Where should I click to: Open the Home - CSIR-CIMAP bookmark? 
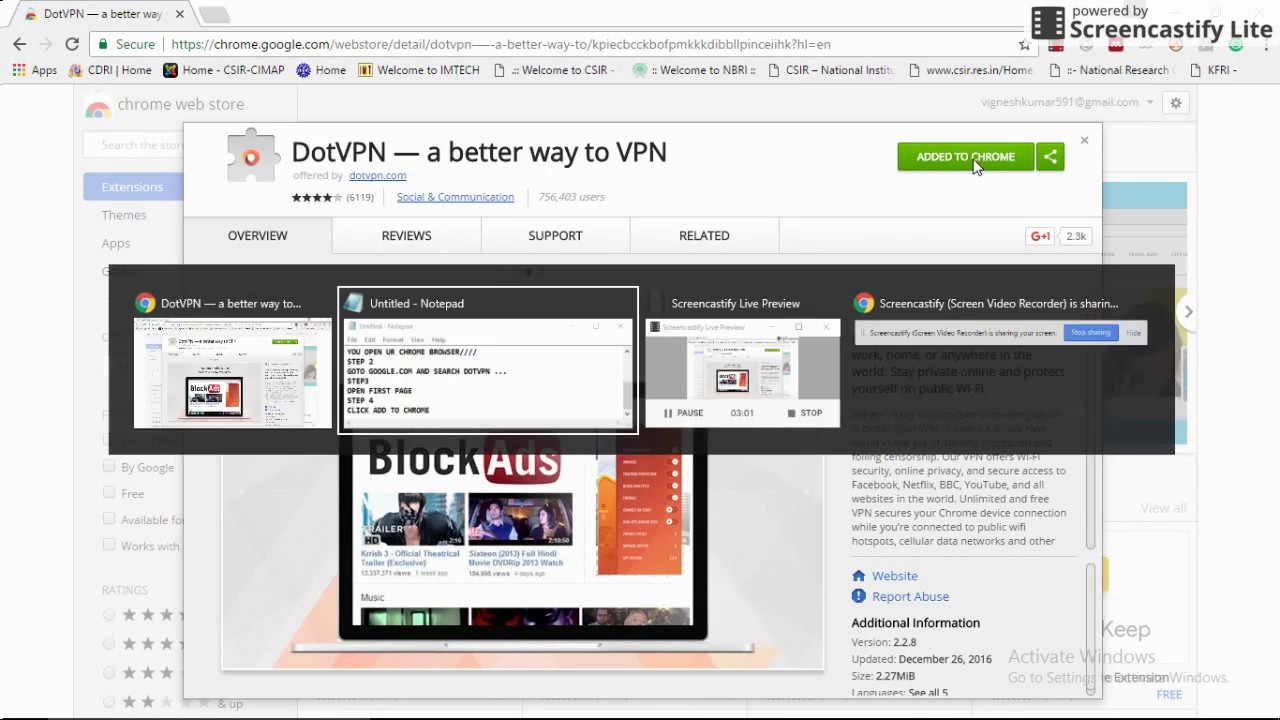coord(224,70)
